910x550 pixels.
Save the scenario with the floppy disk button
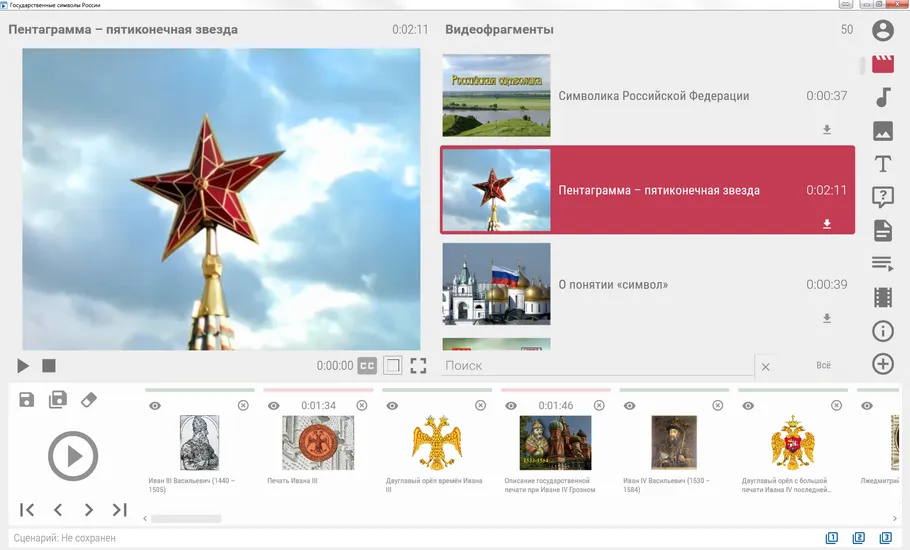tap(27, 400)
